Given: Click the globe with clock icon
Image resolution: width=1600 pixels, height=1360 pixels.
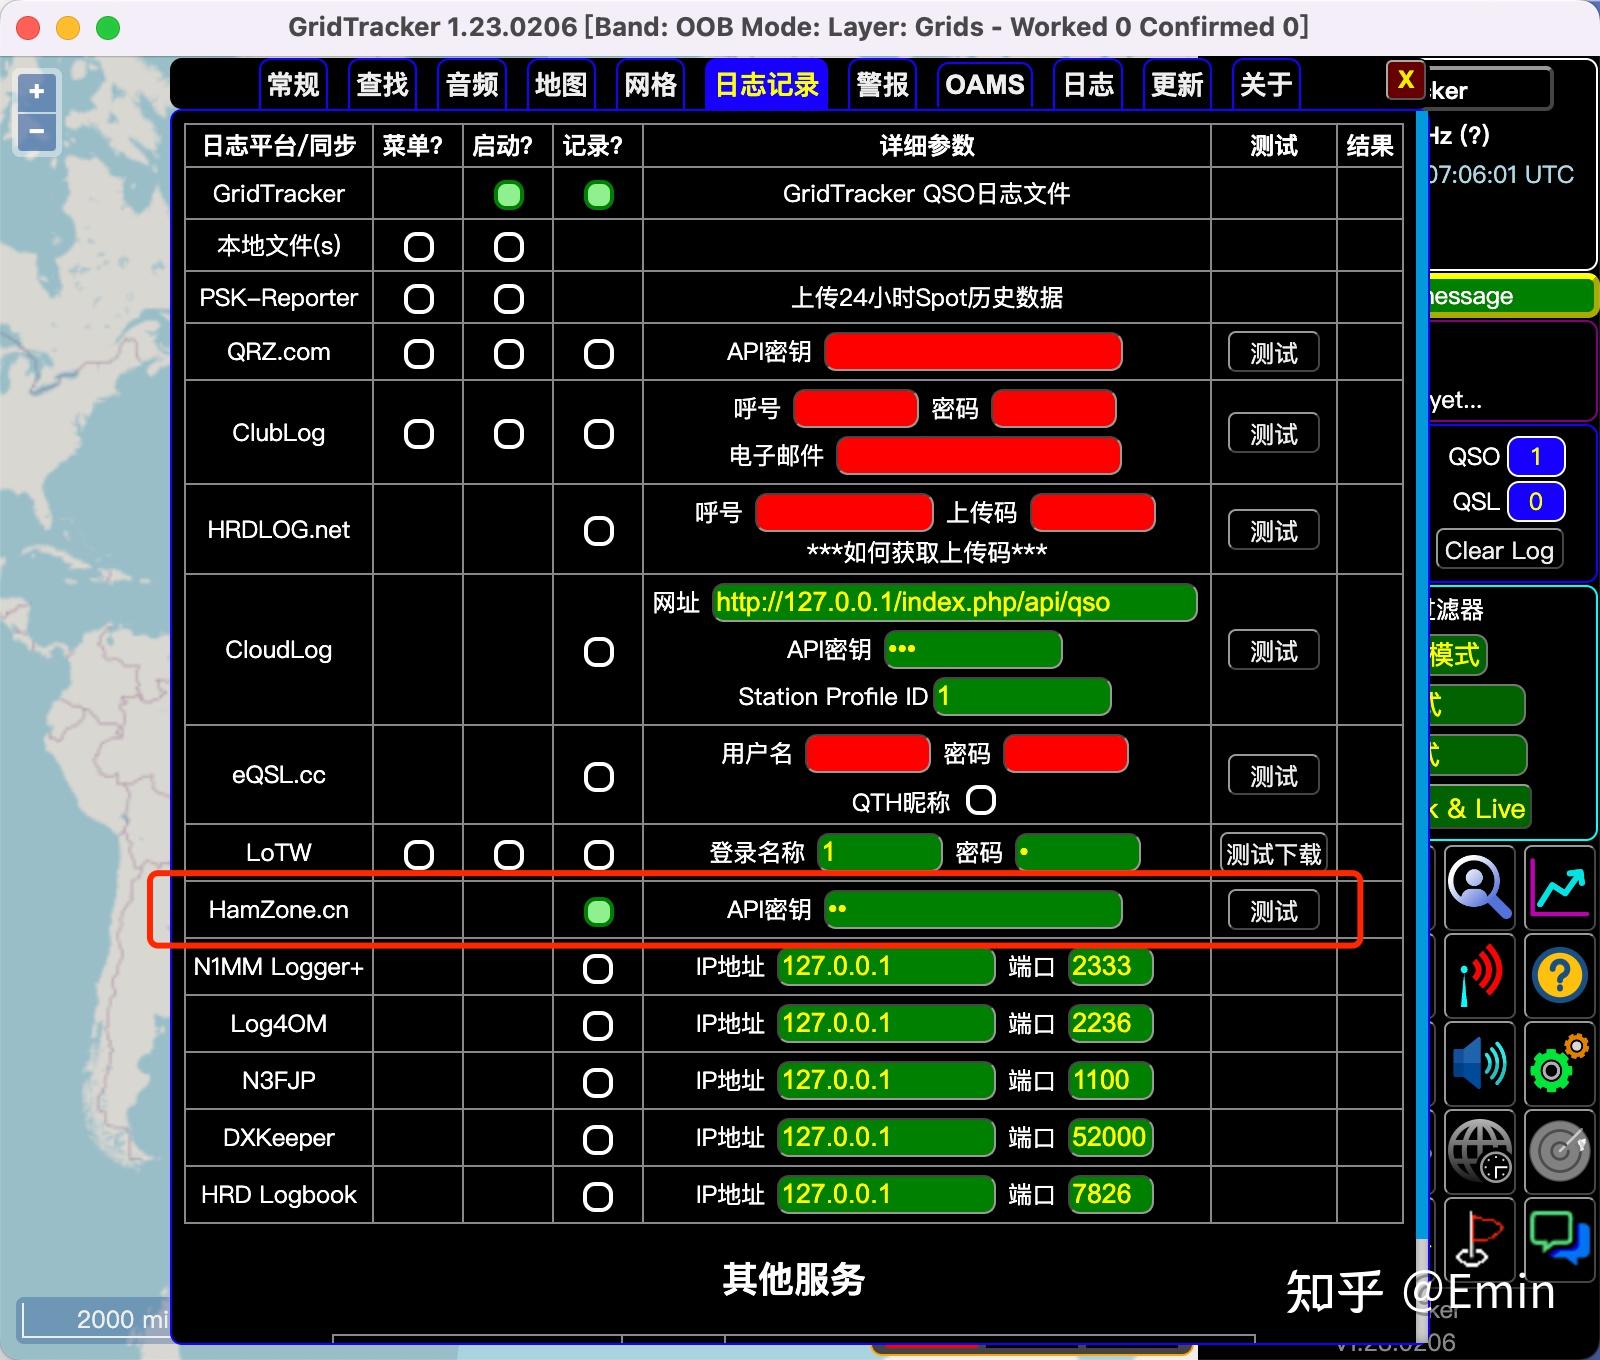Looking at the screenshot, I should (1480, 1151).
